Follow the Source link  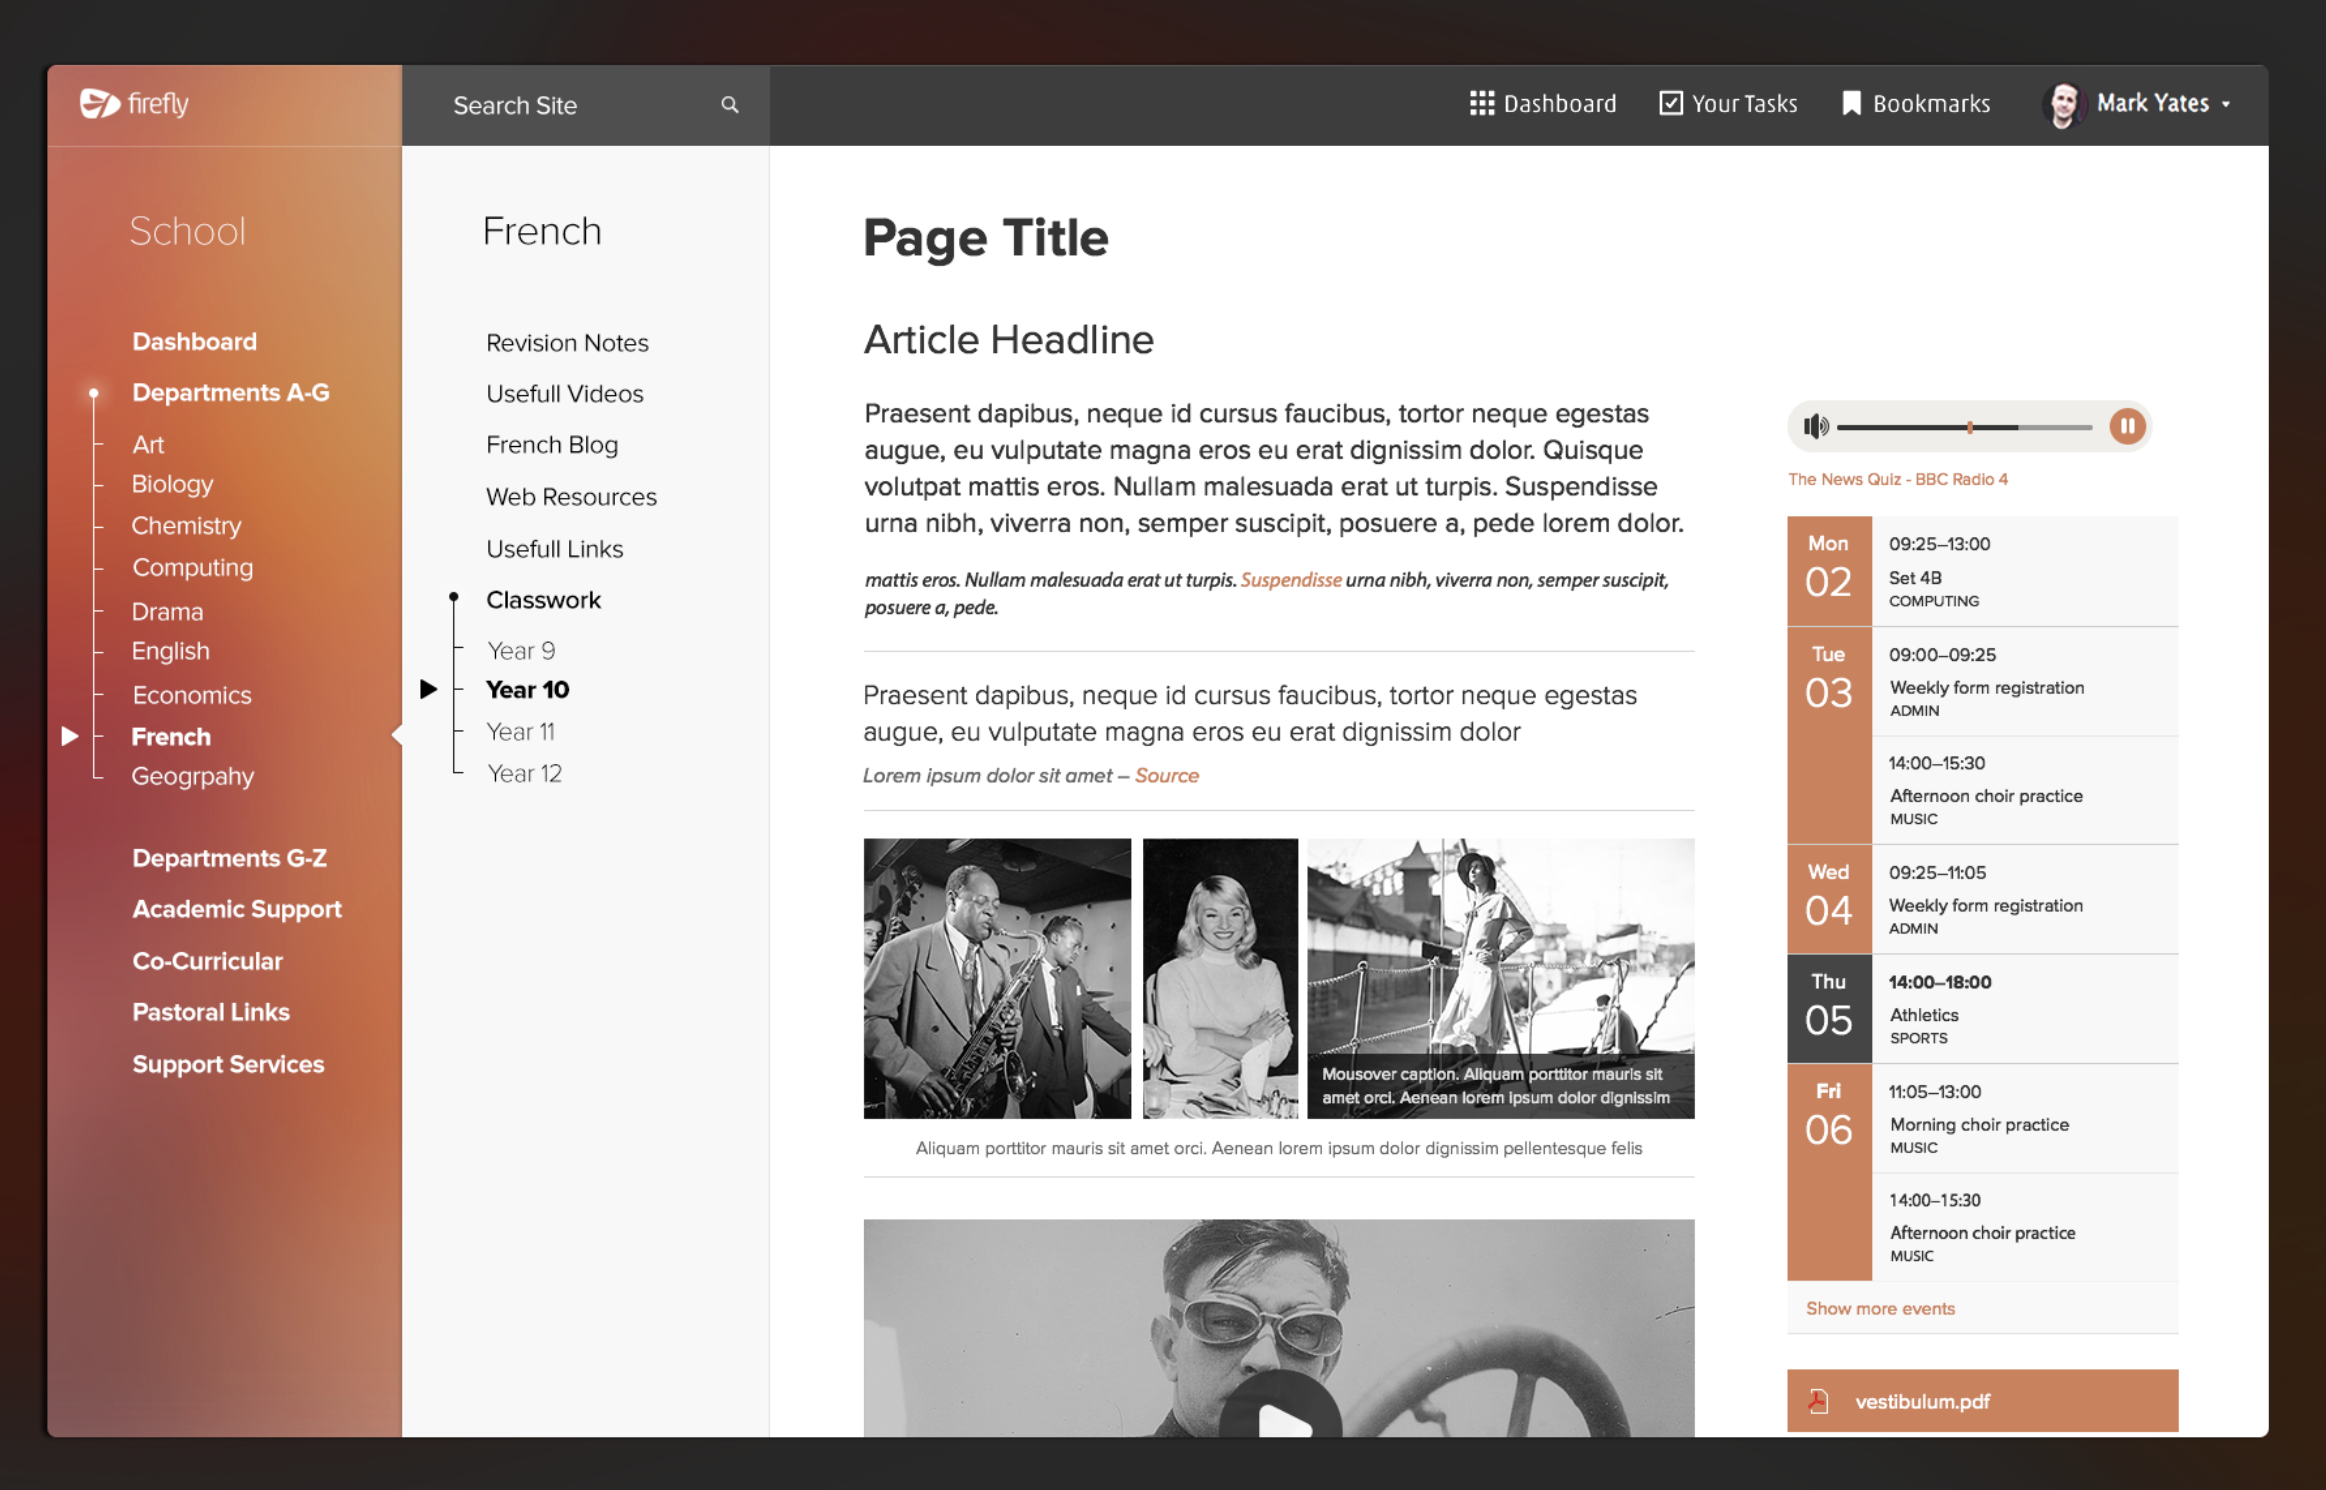click(1167, 776)
